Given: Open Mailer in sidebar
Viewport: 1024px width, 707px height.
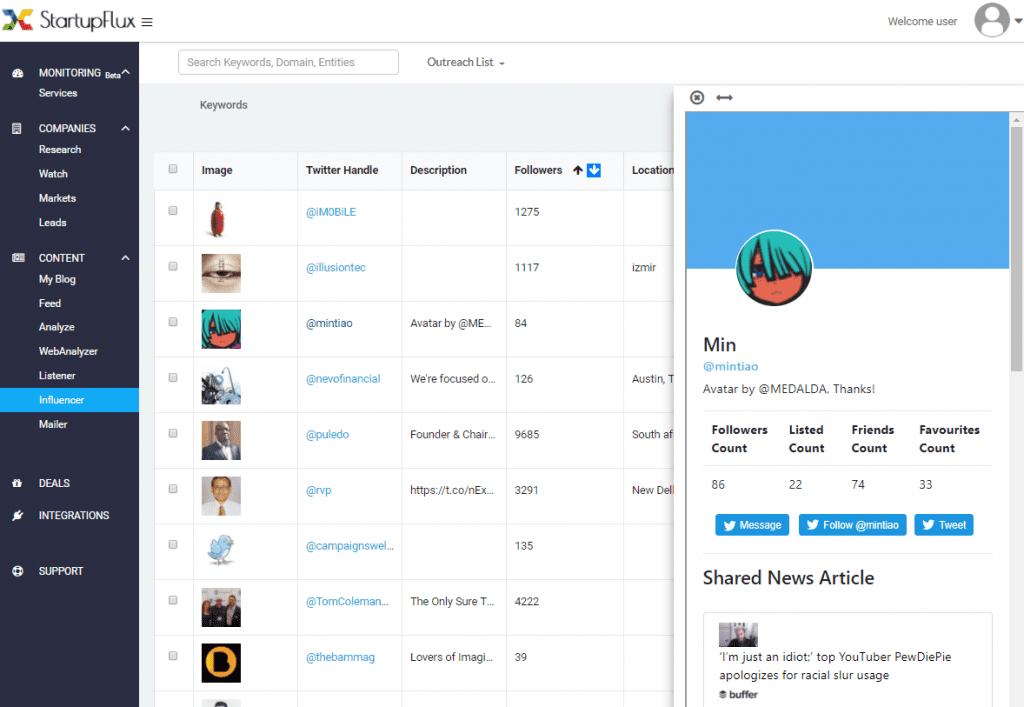Looking at the screenshot, I should click(54, 424).
